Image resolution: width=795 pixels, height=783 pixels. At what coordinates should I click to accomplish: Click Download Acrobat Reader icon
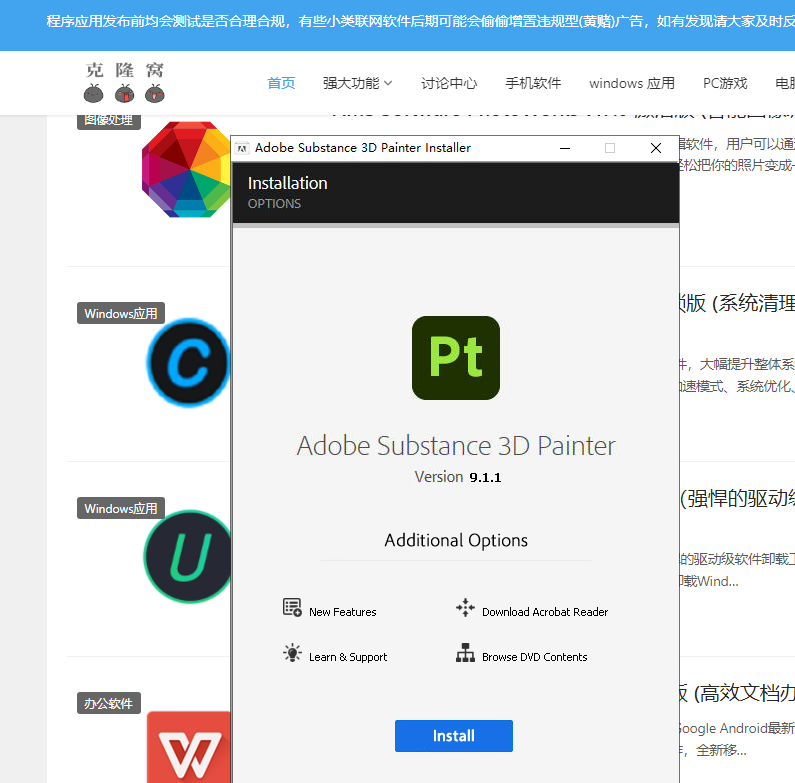click(465, 607)
